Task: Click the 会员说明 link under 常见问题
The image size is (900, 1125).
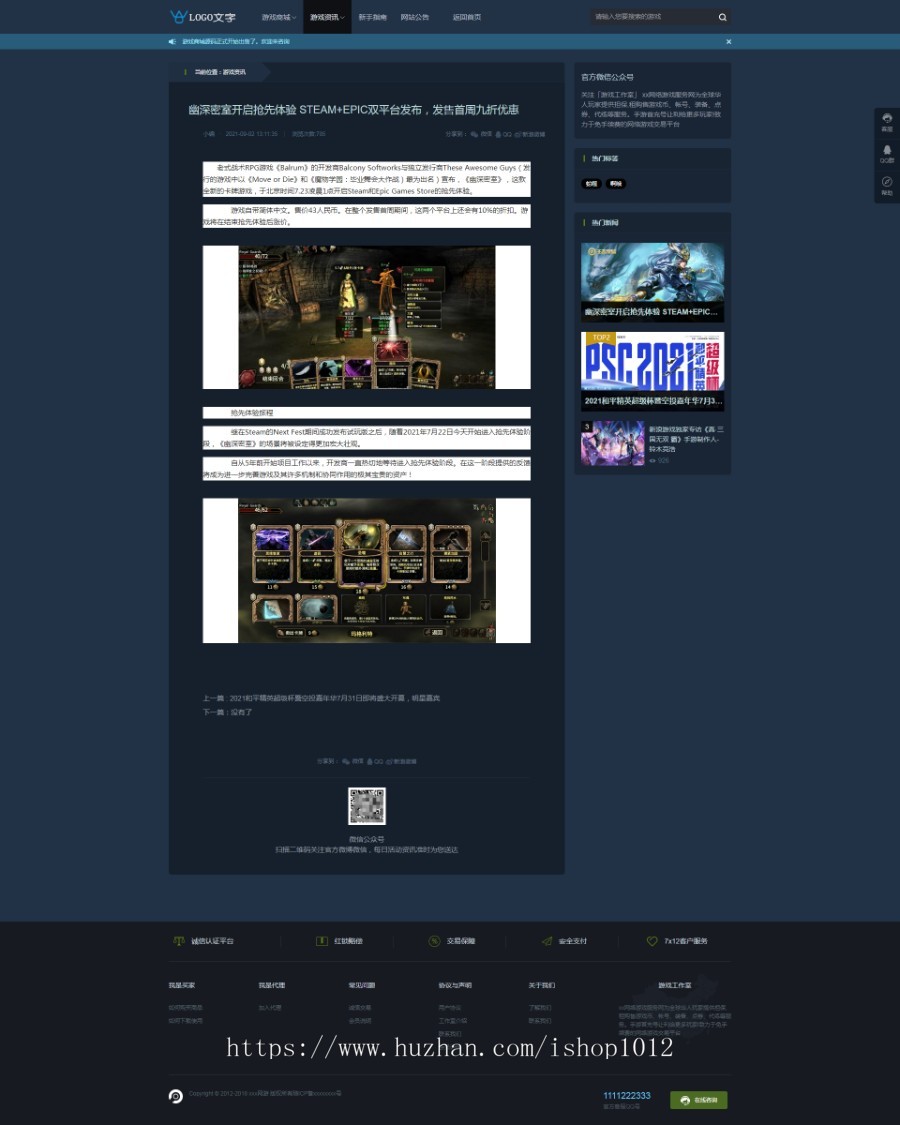Action: pos(360,1020)
